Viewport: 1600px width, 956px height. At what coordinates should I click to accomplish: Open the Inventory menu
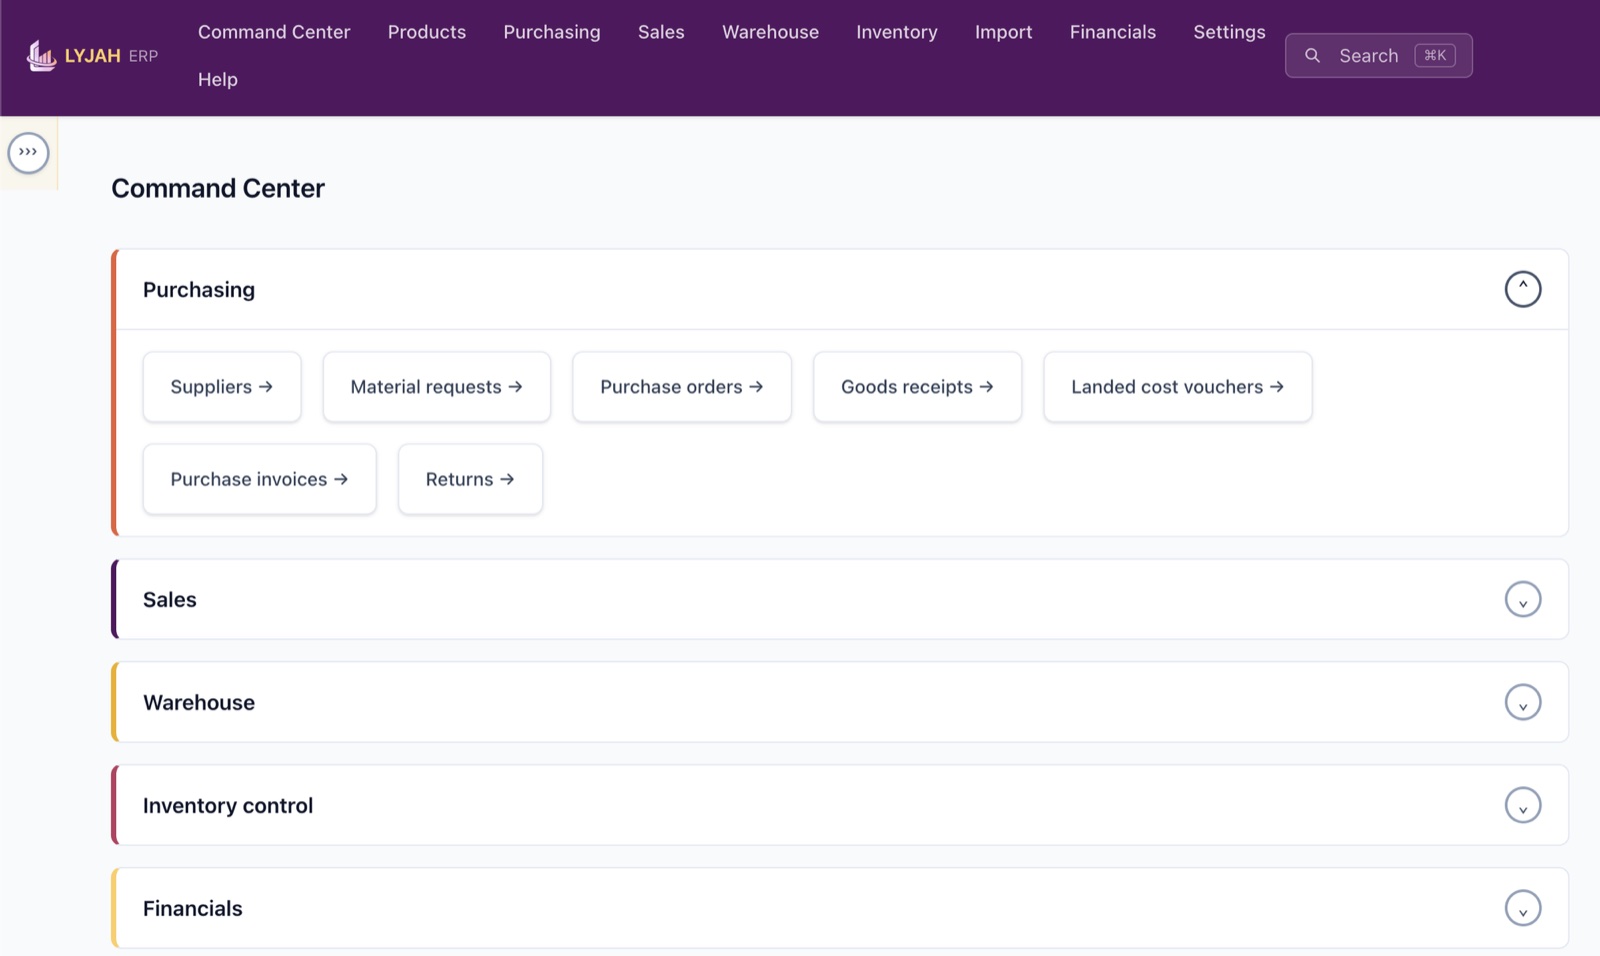[897, 32]
